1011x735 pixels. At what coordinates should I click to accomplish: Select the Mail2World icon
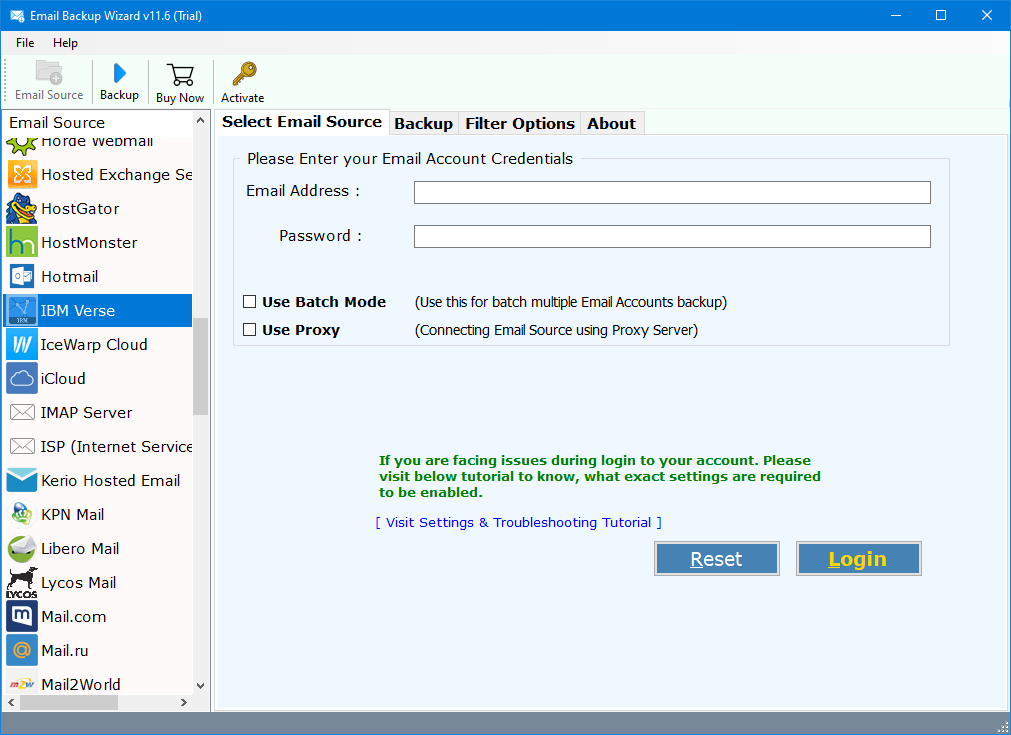[x=22, y=683]
